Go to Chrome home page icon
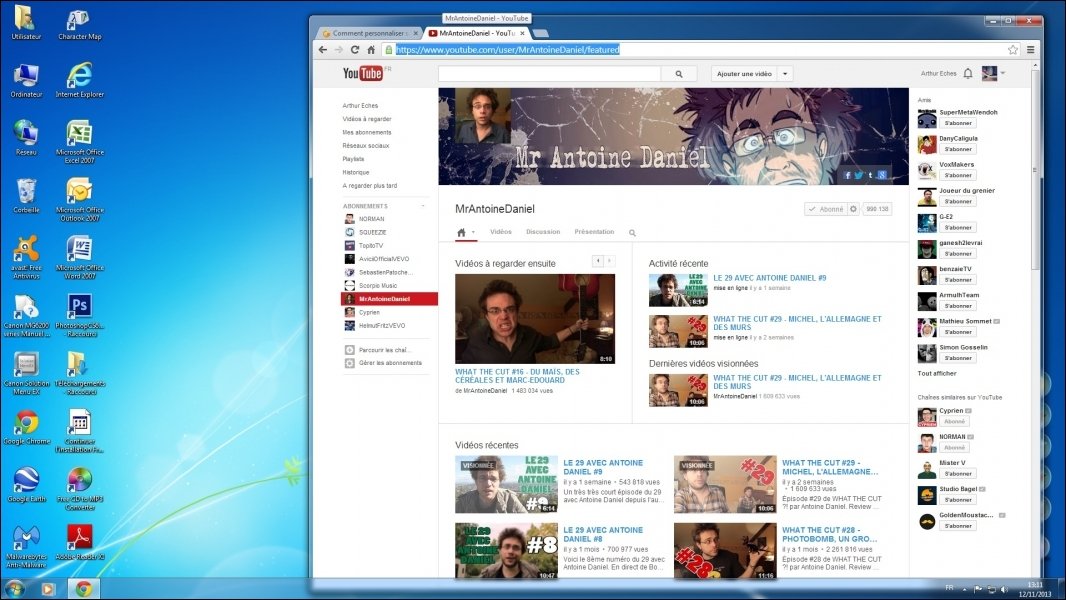Viewport: 1066px width, 600px height. (x=371, y=50)
